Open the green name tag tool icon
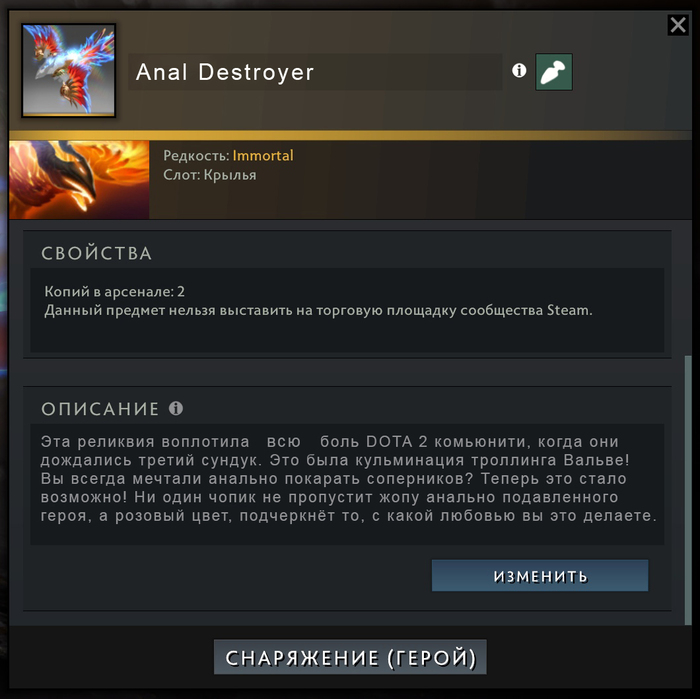This screenshot has width=700, height=699. point(554,72)
